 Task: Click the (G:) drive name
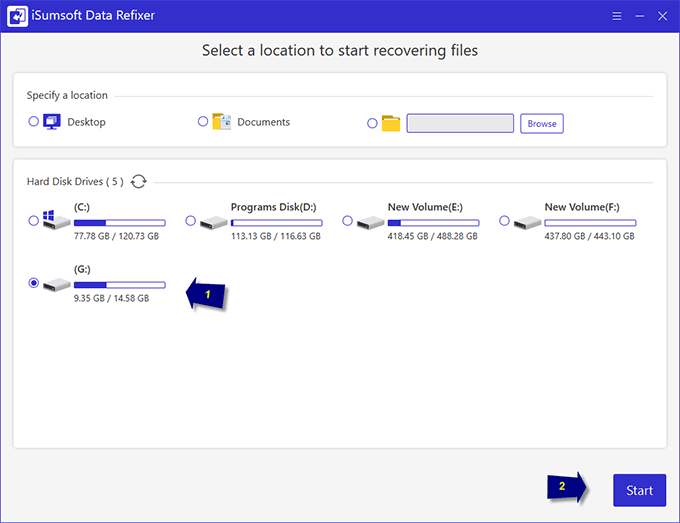pyautogui.click(x=82, y=269)
